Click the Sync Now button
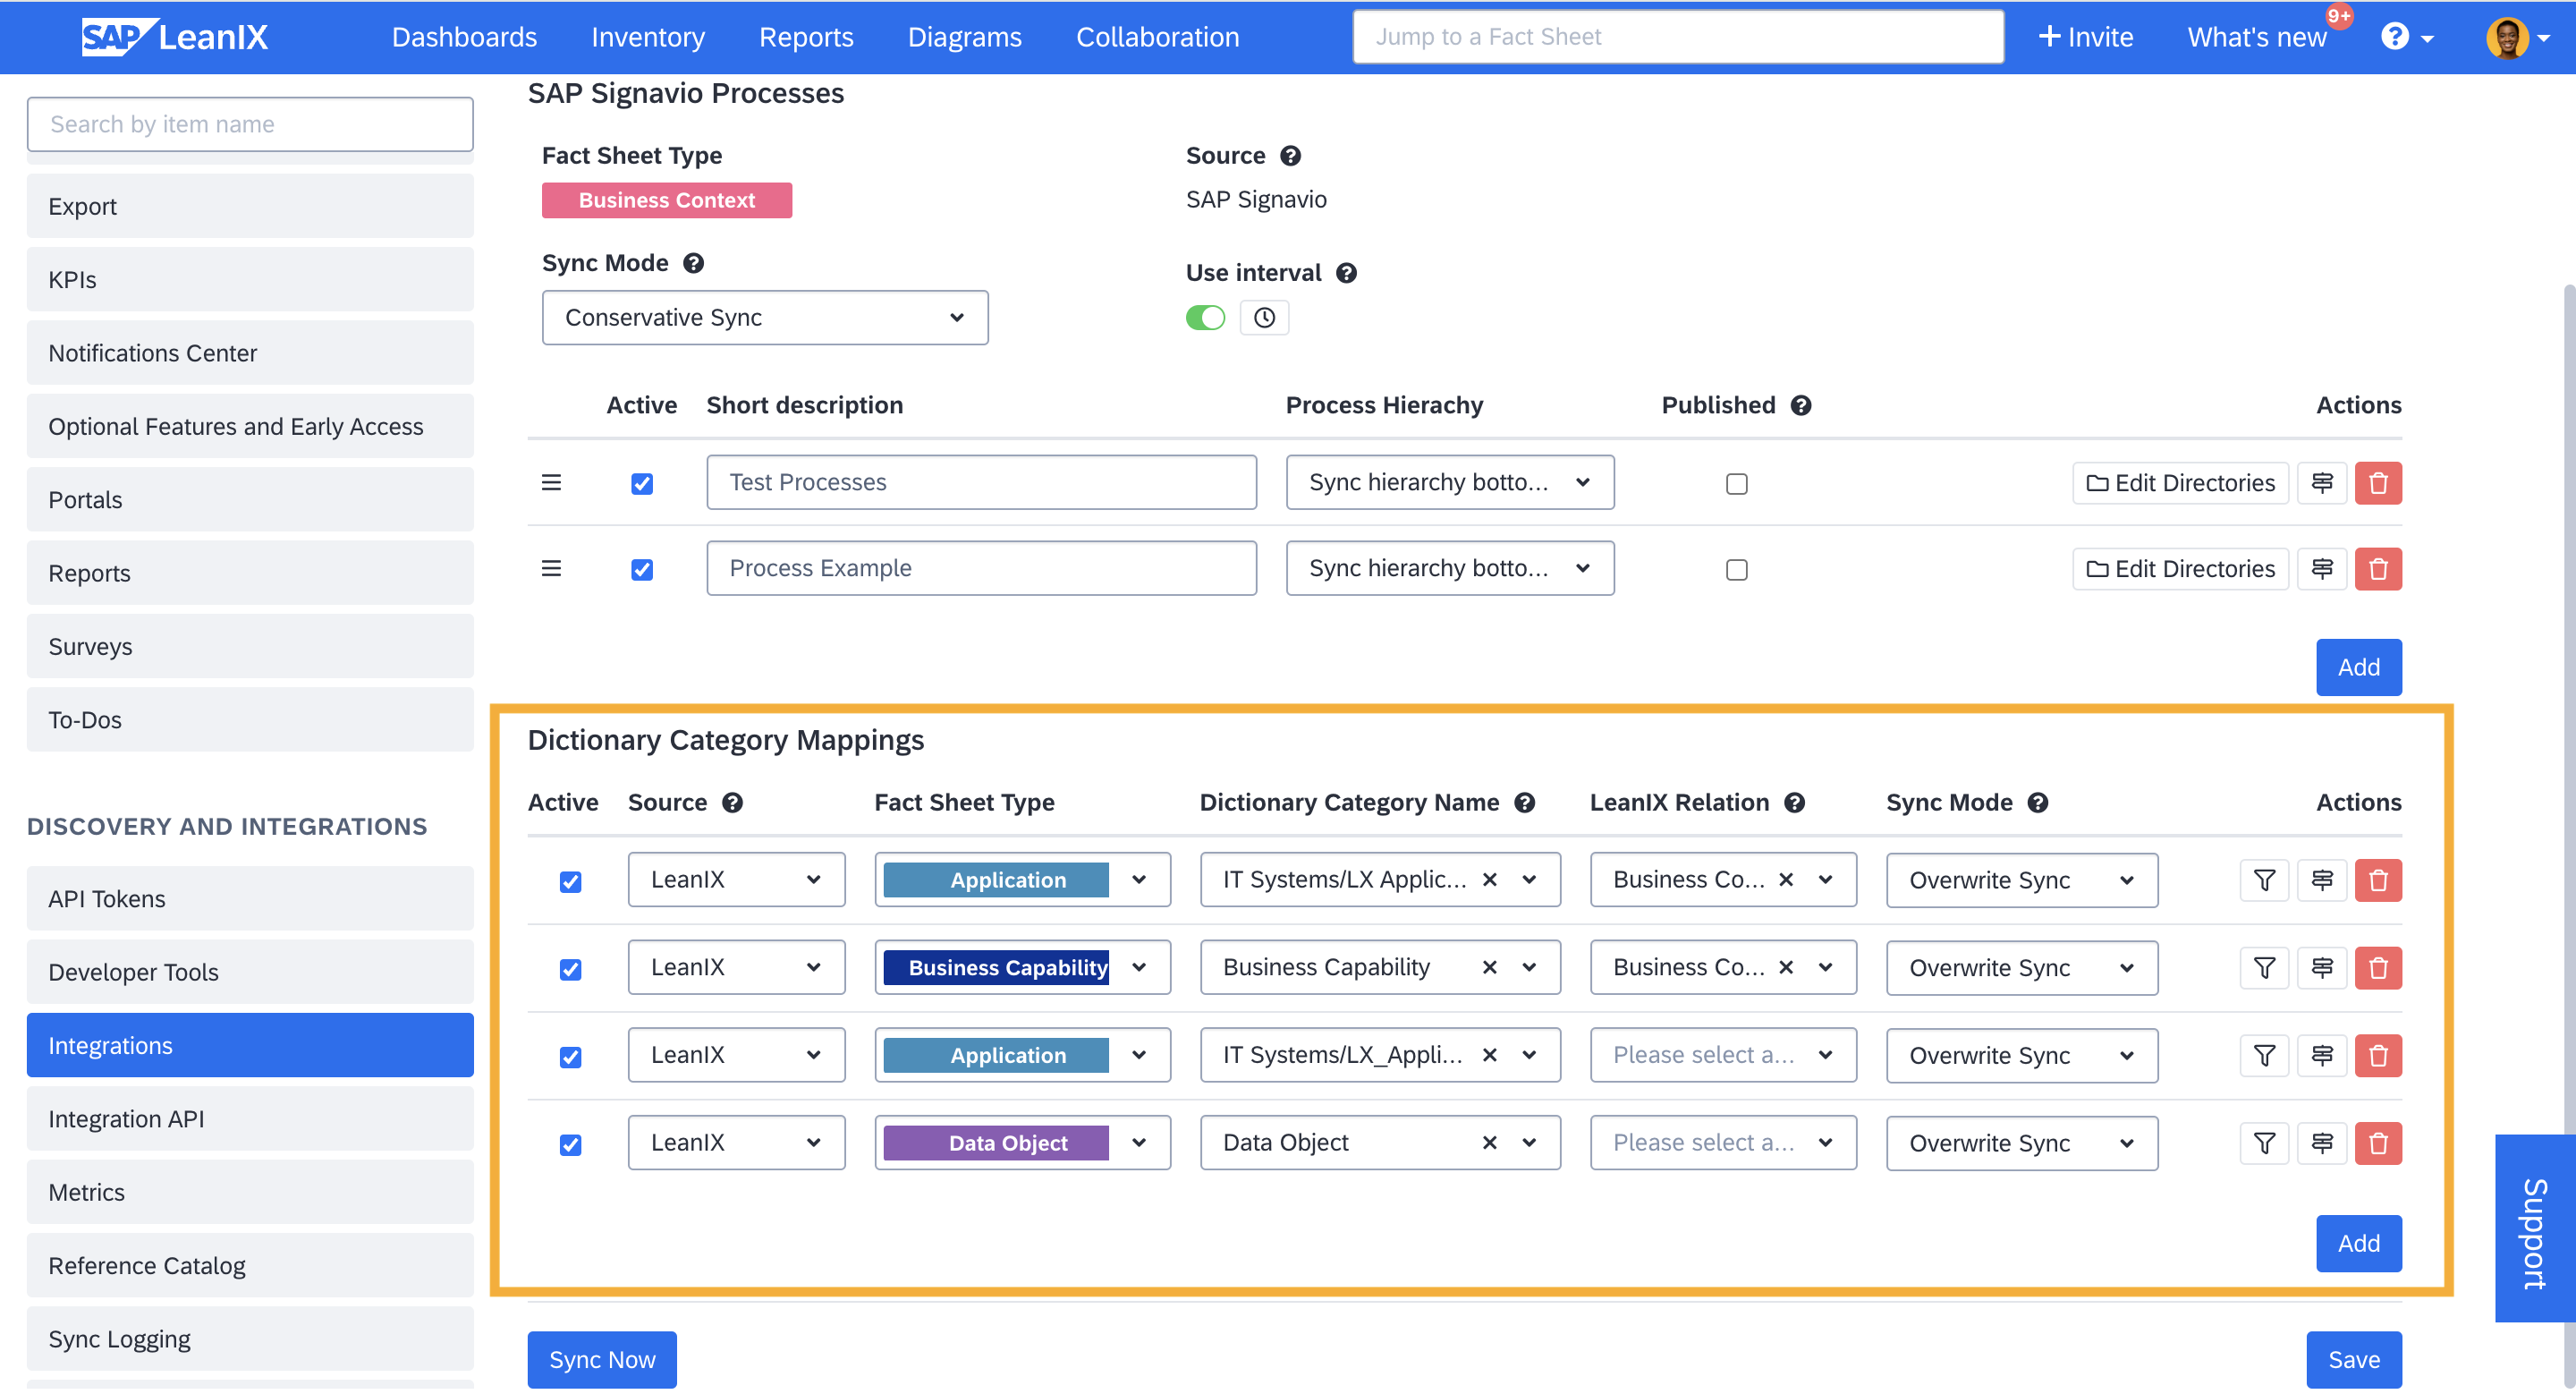Viewport: 2576px width, 1394px height. click(x=602, y=1360)
